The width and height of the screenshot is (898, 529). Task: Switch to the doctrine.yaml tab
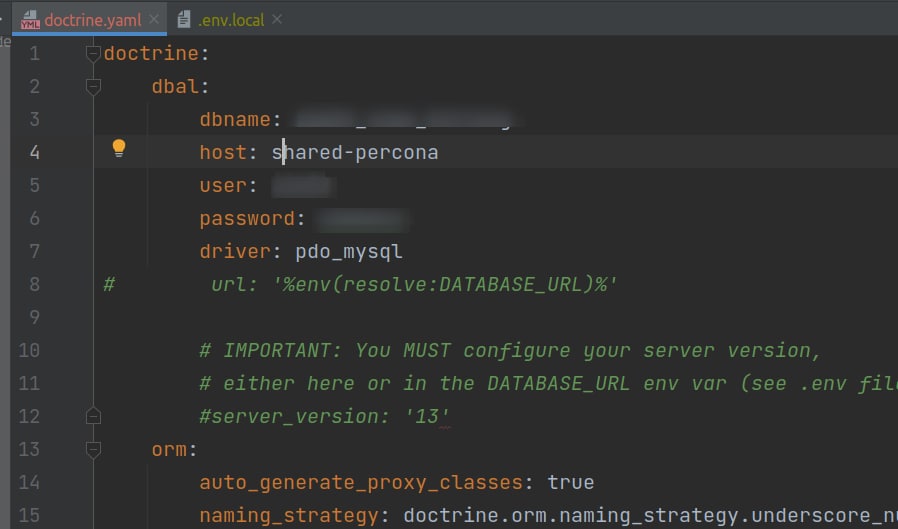tap(92, 20)
